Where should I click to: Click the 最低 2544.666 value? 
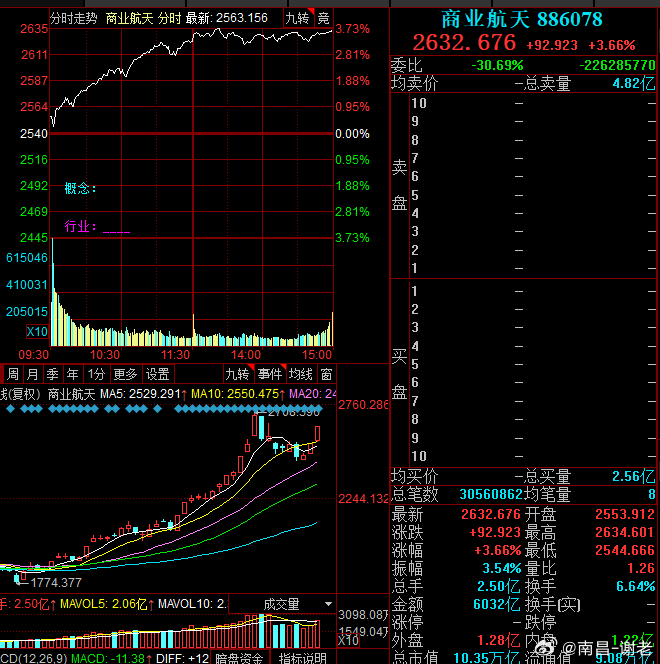click(x=625, y=550)
